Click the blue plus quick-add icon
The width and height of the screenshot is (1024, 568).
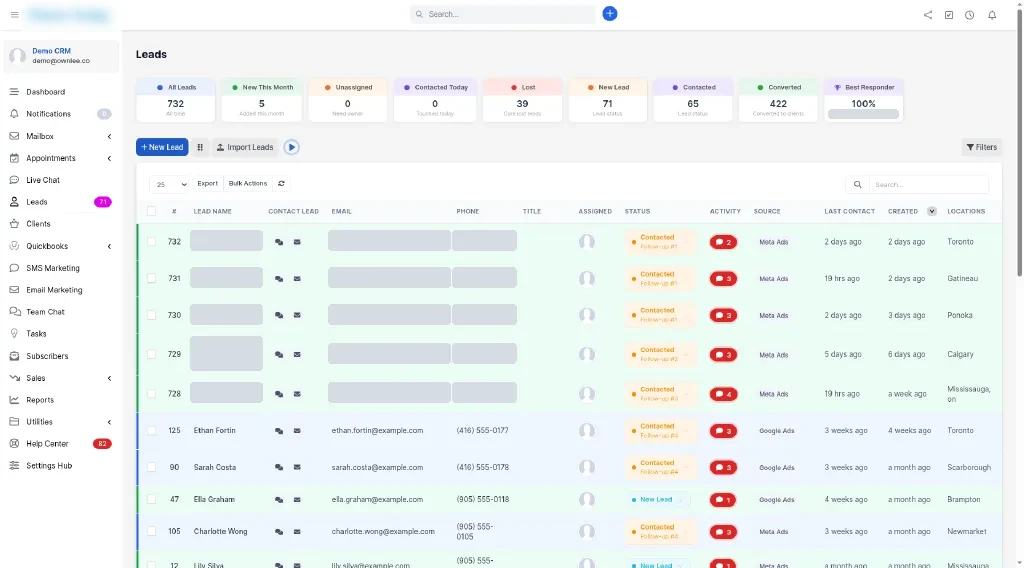click(x=609, y=14)
